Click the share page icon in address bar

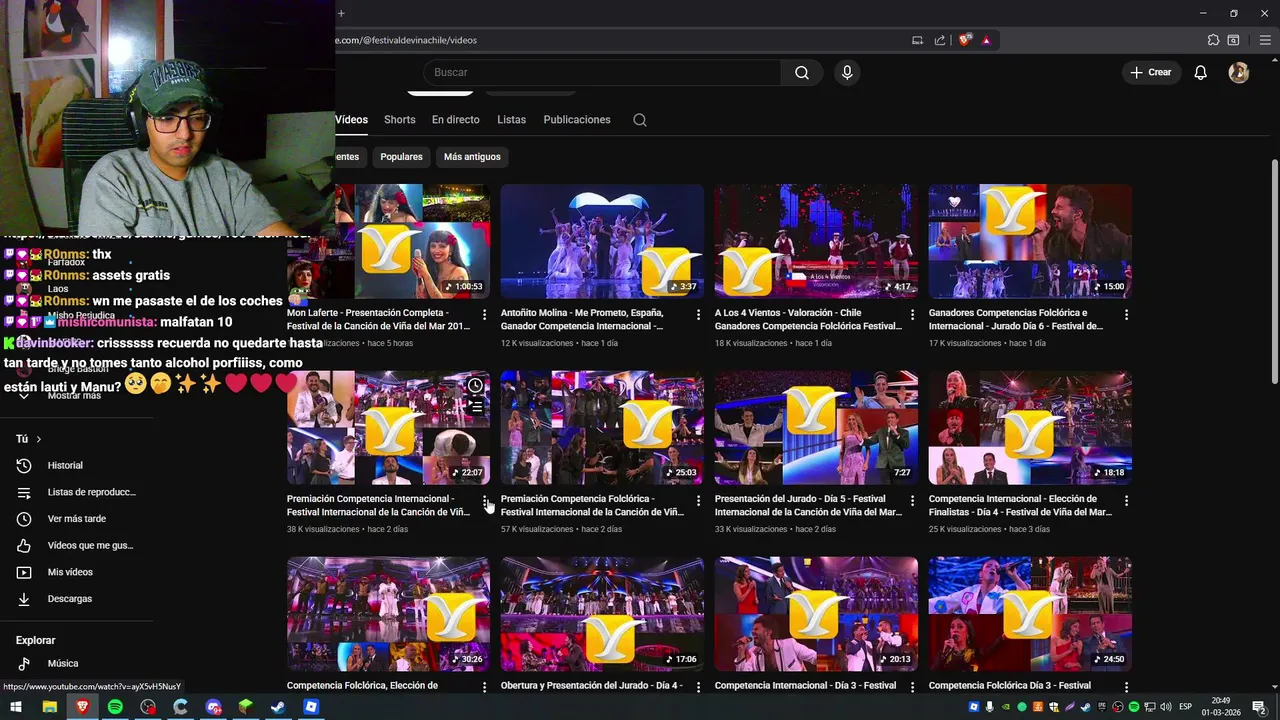coord(940,40)
